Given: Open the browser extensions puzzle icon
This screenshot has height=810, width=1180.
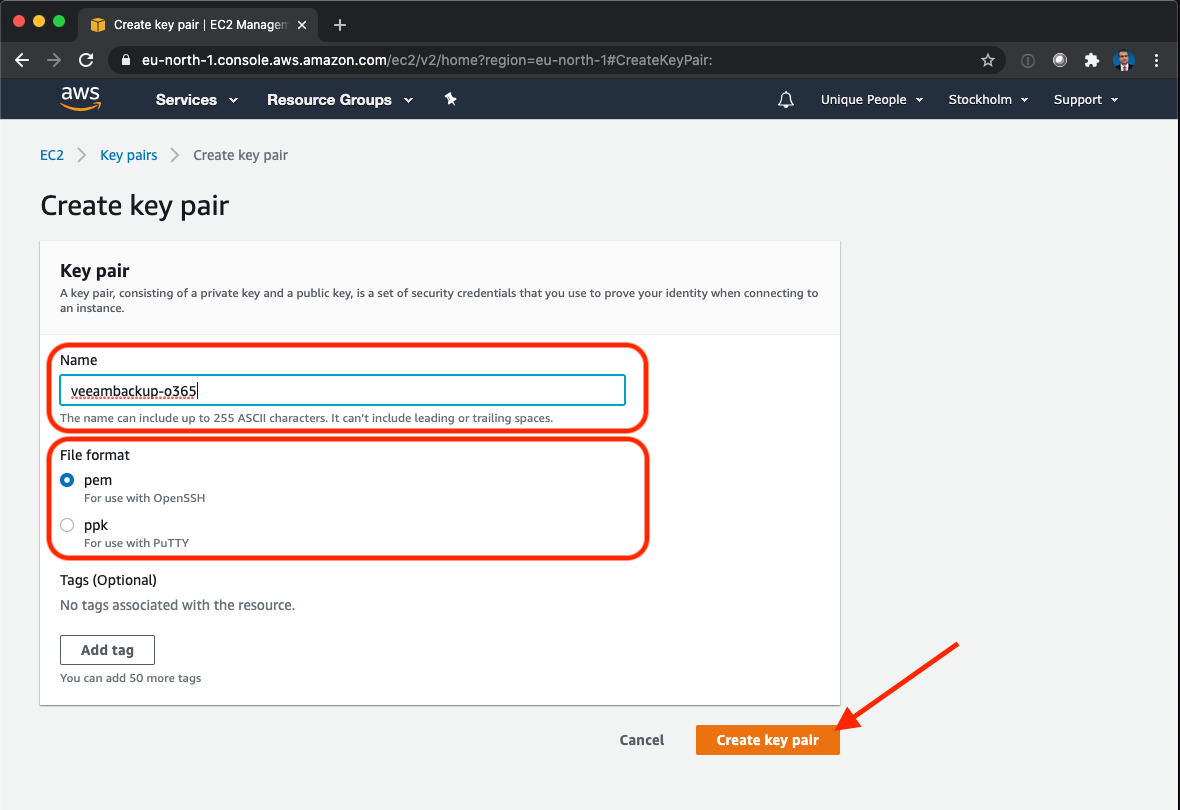Looking at the screenshot, I should [1091, 60].
